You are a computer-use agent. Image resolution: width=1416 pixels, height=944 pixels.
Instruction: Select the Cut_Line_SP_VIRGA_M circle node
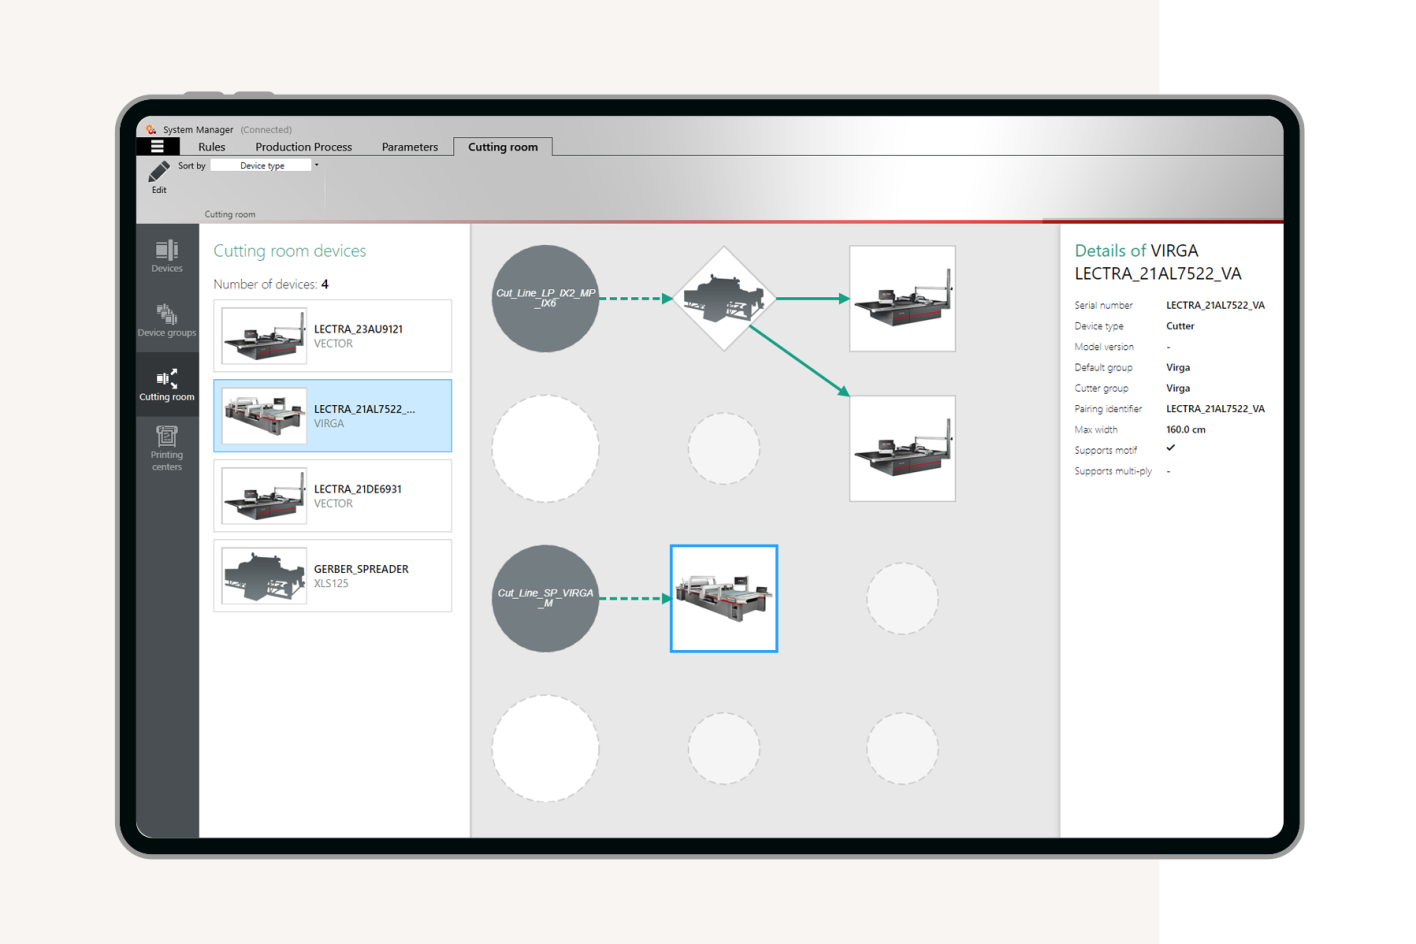(545, 598)
